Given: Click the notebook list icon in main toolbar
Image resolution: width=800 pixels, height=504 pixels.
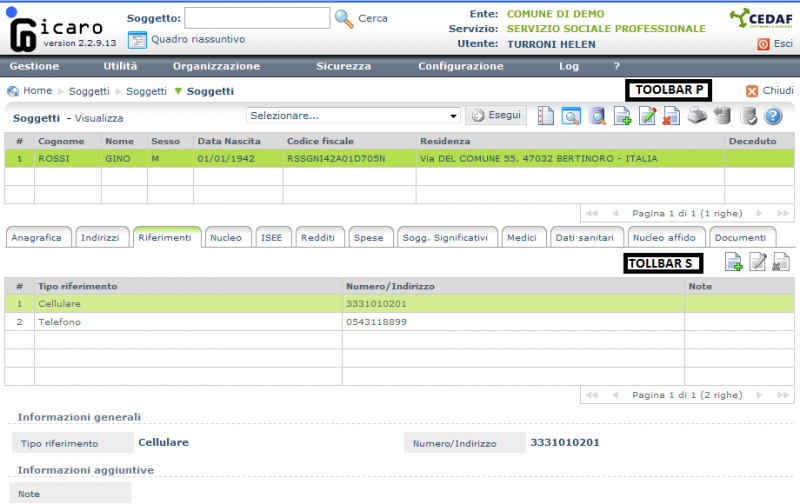Looking at the screenshot, I should [x=545, y=116].
